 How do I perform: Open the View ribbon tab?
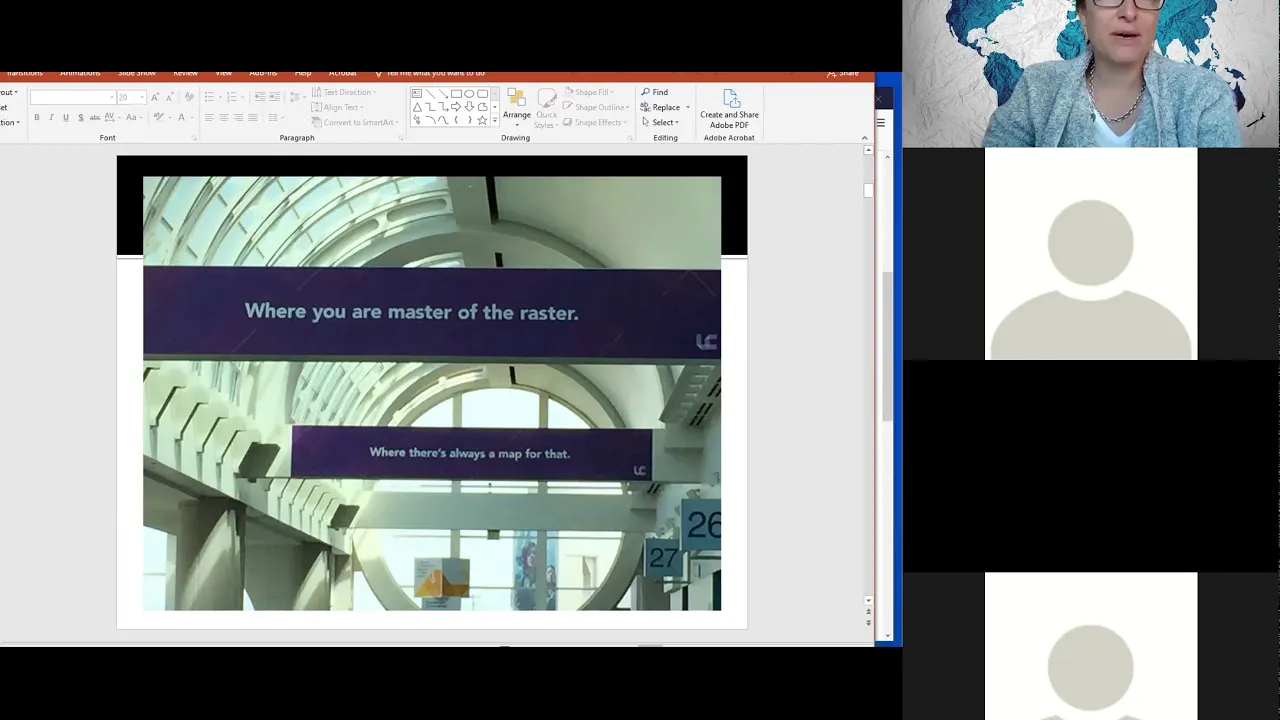tap(224, 73)
